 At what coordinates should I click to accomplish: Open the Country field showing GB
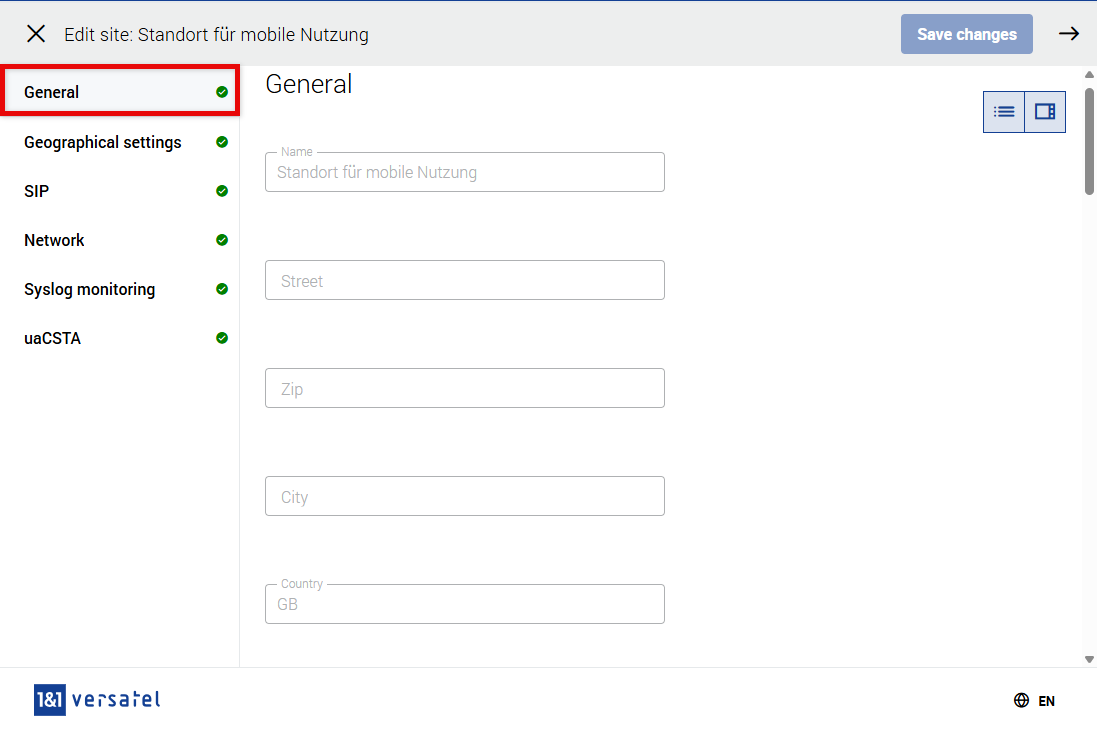464,604
